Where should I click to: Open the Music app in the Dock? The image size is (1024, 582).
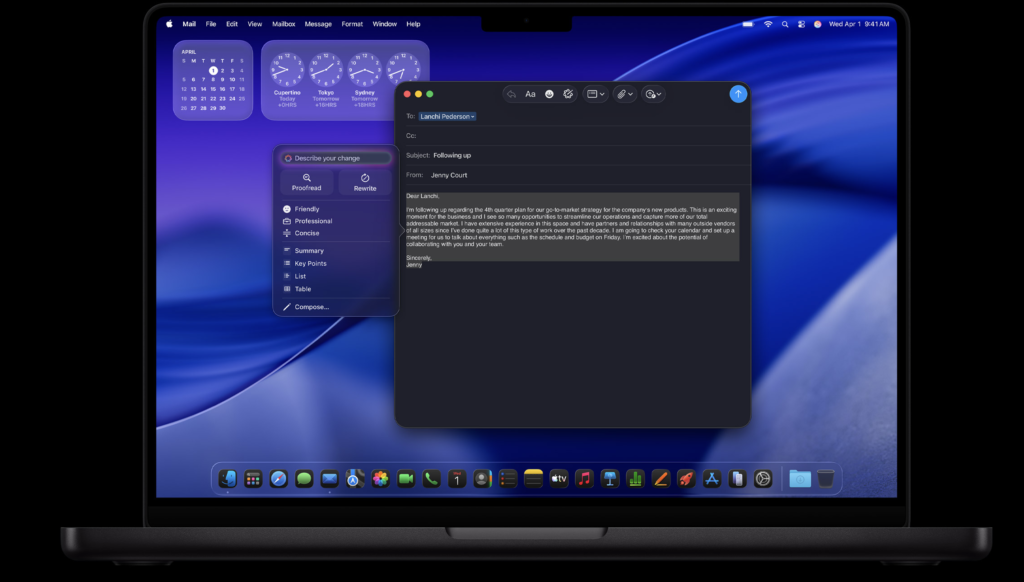584,479
